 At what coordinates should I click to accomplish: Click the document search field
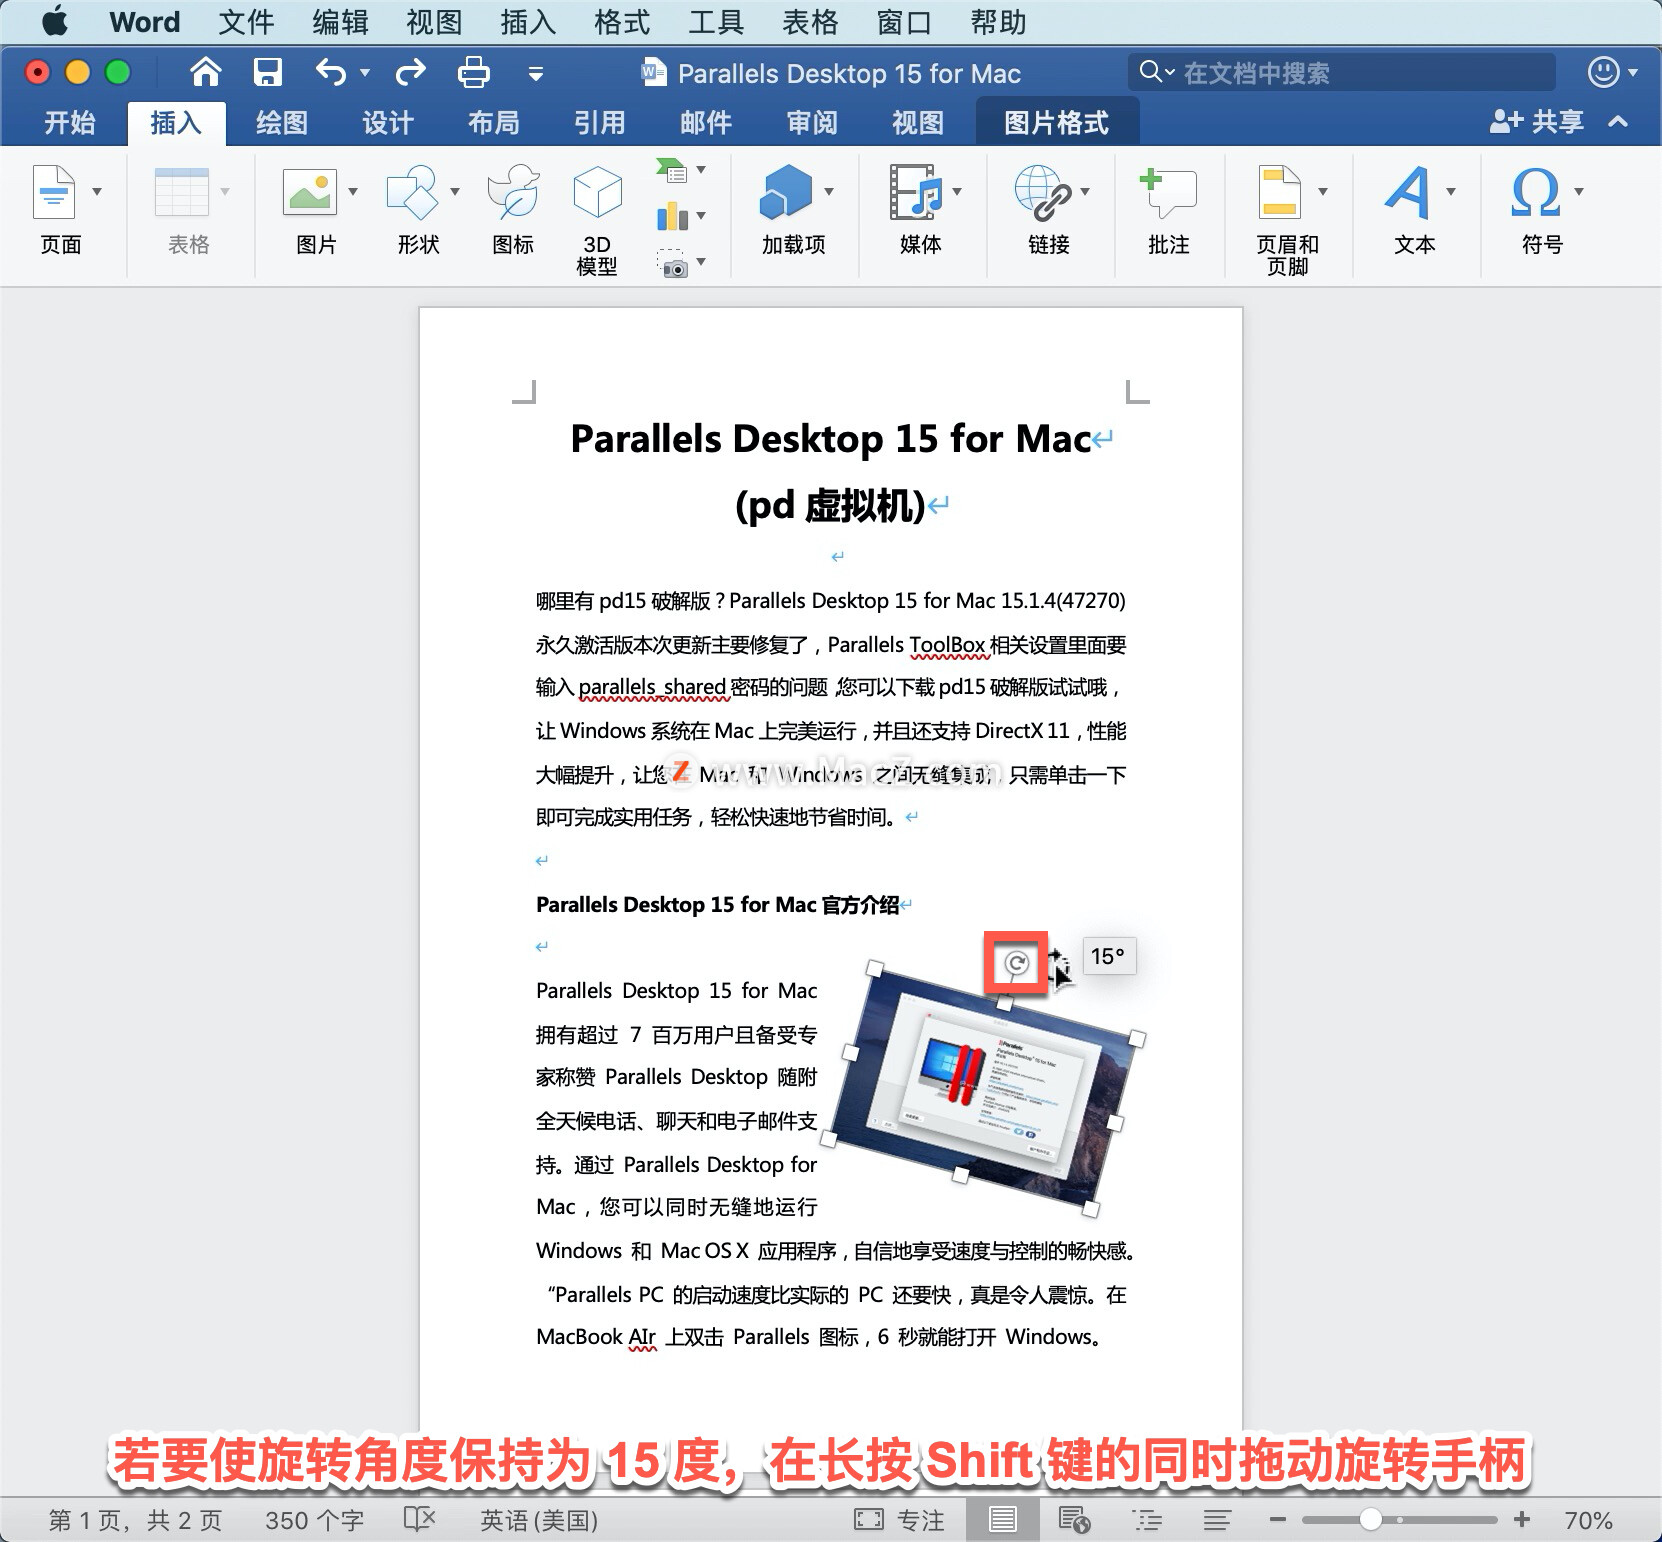tap(1342, 72)
